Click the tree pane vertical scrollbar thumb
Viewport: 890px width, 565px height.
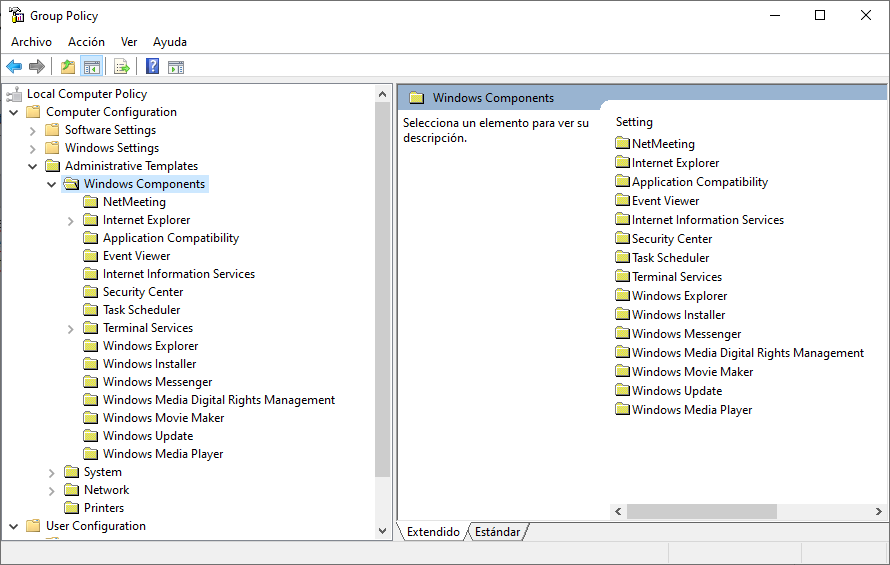pyautogui.click(x=383, y=290)
